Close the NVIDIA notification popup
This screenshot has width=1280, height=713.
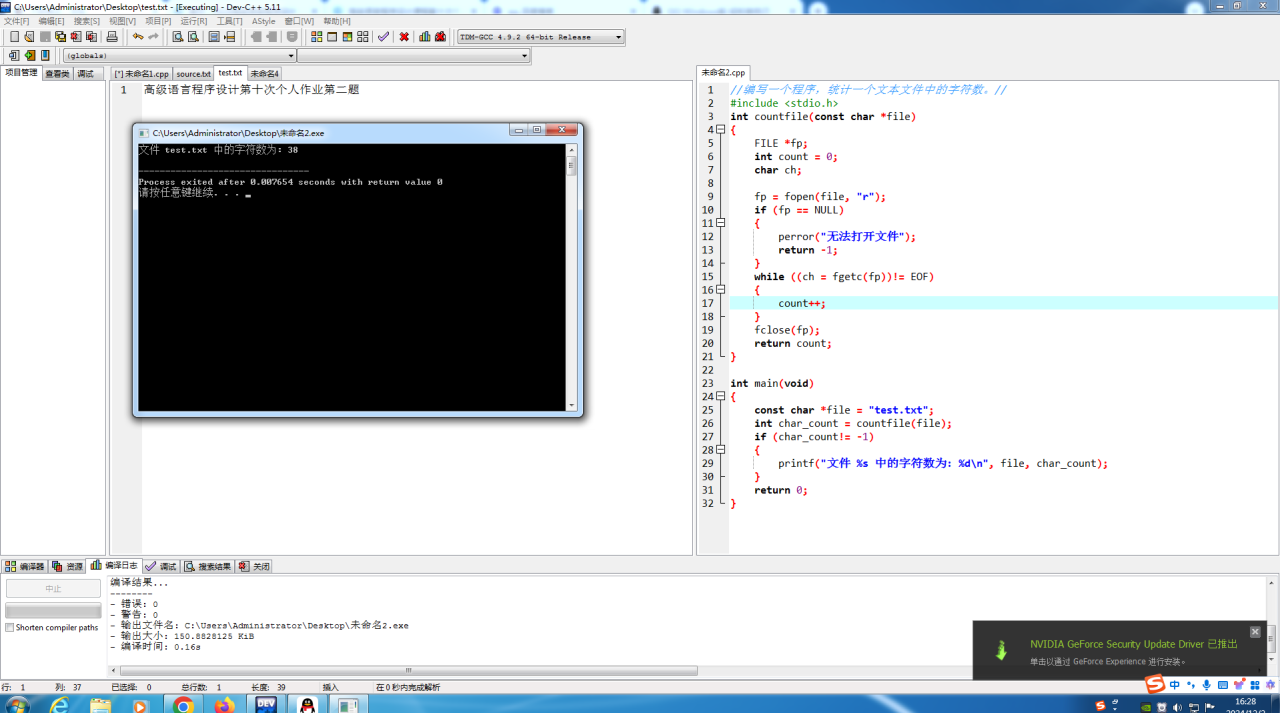coord(1255,632)
